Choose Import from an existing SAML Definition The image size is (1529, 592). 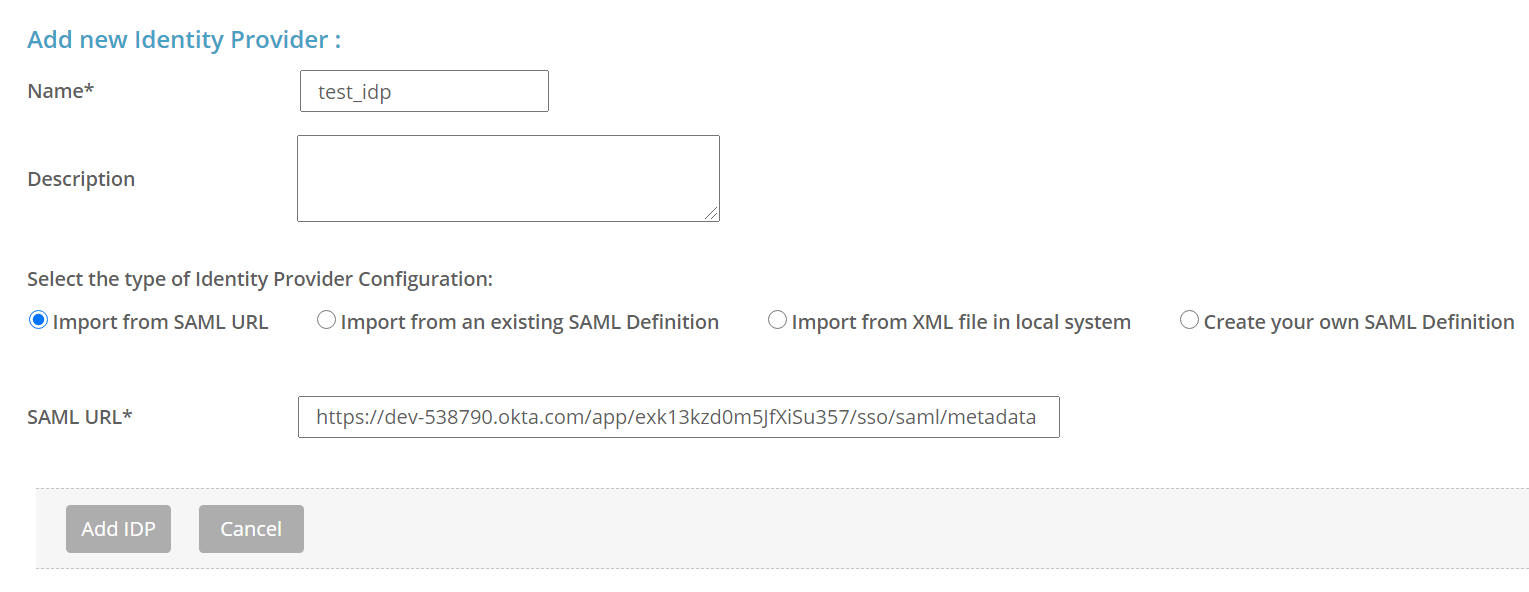coord(326,319)
